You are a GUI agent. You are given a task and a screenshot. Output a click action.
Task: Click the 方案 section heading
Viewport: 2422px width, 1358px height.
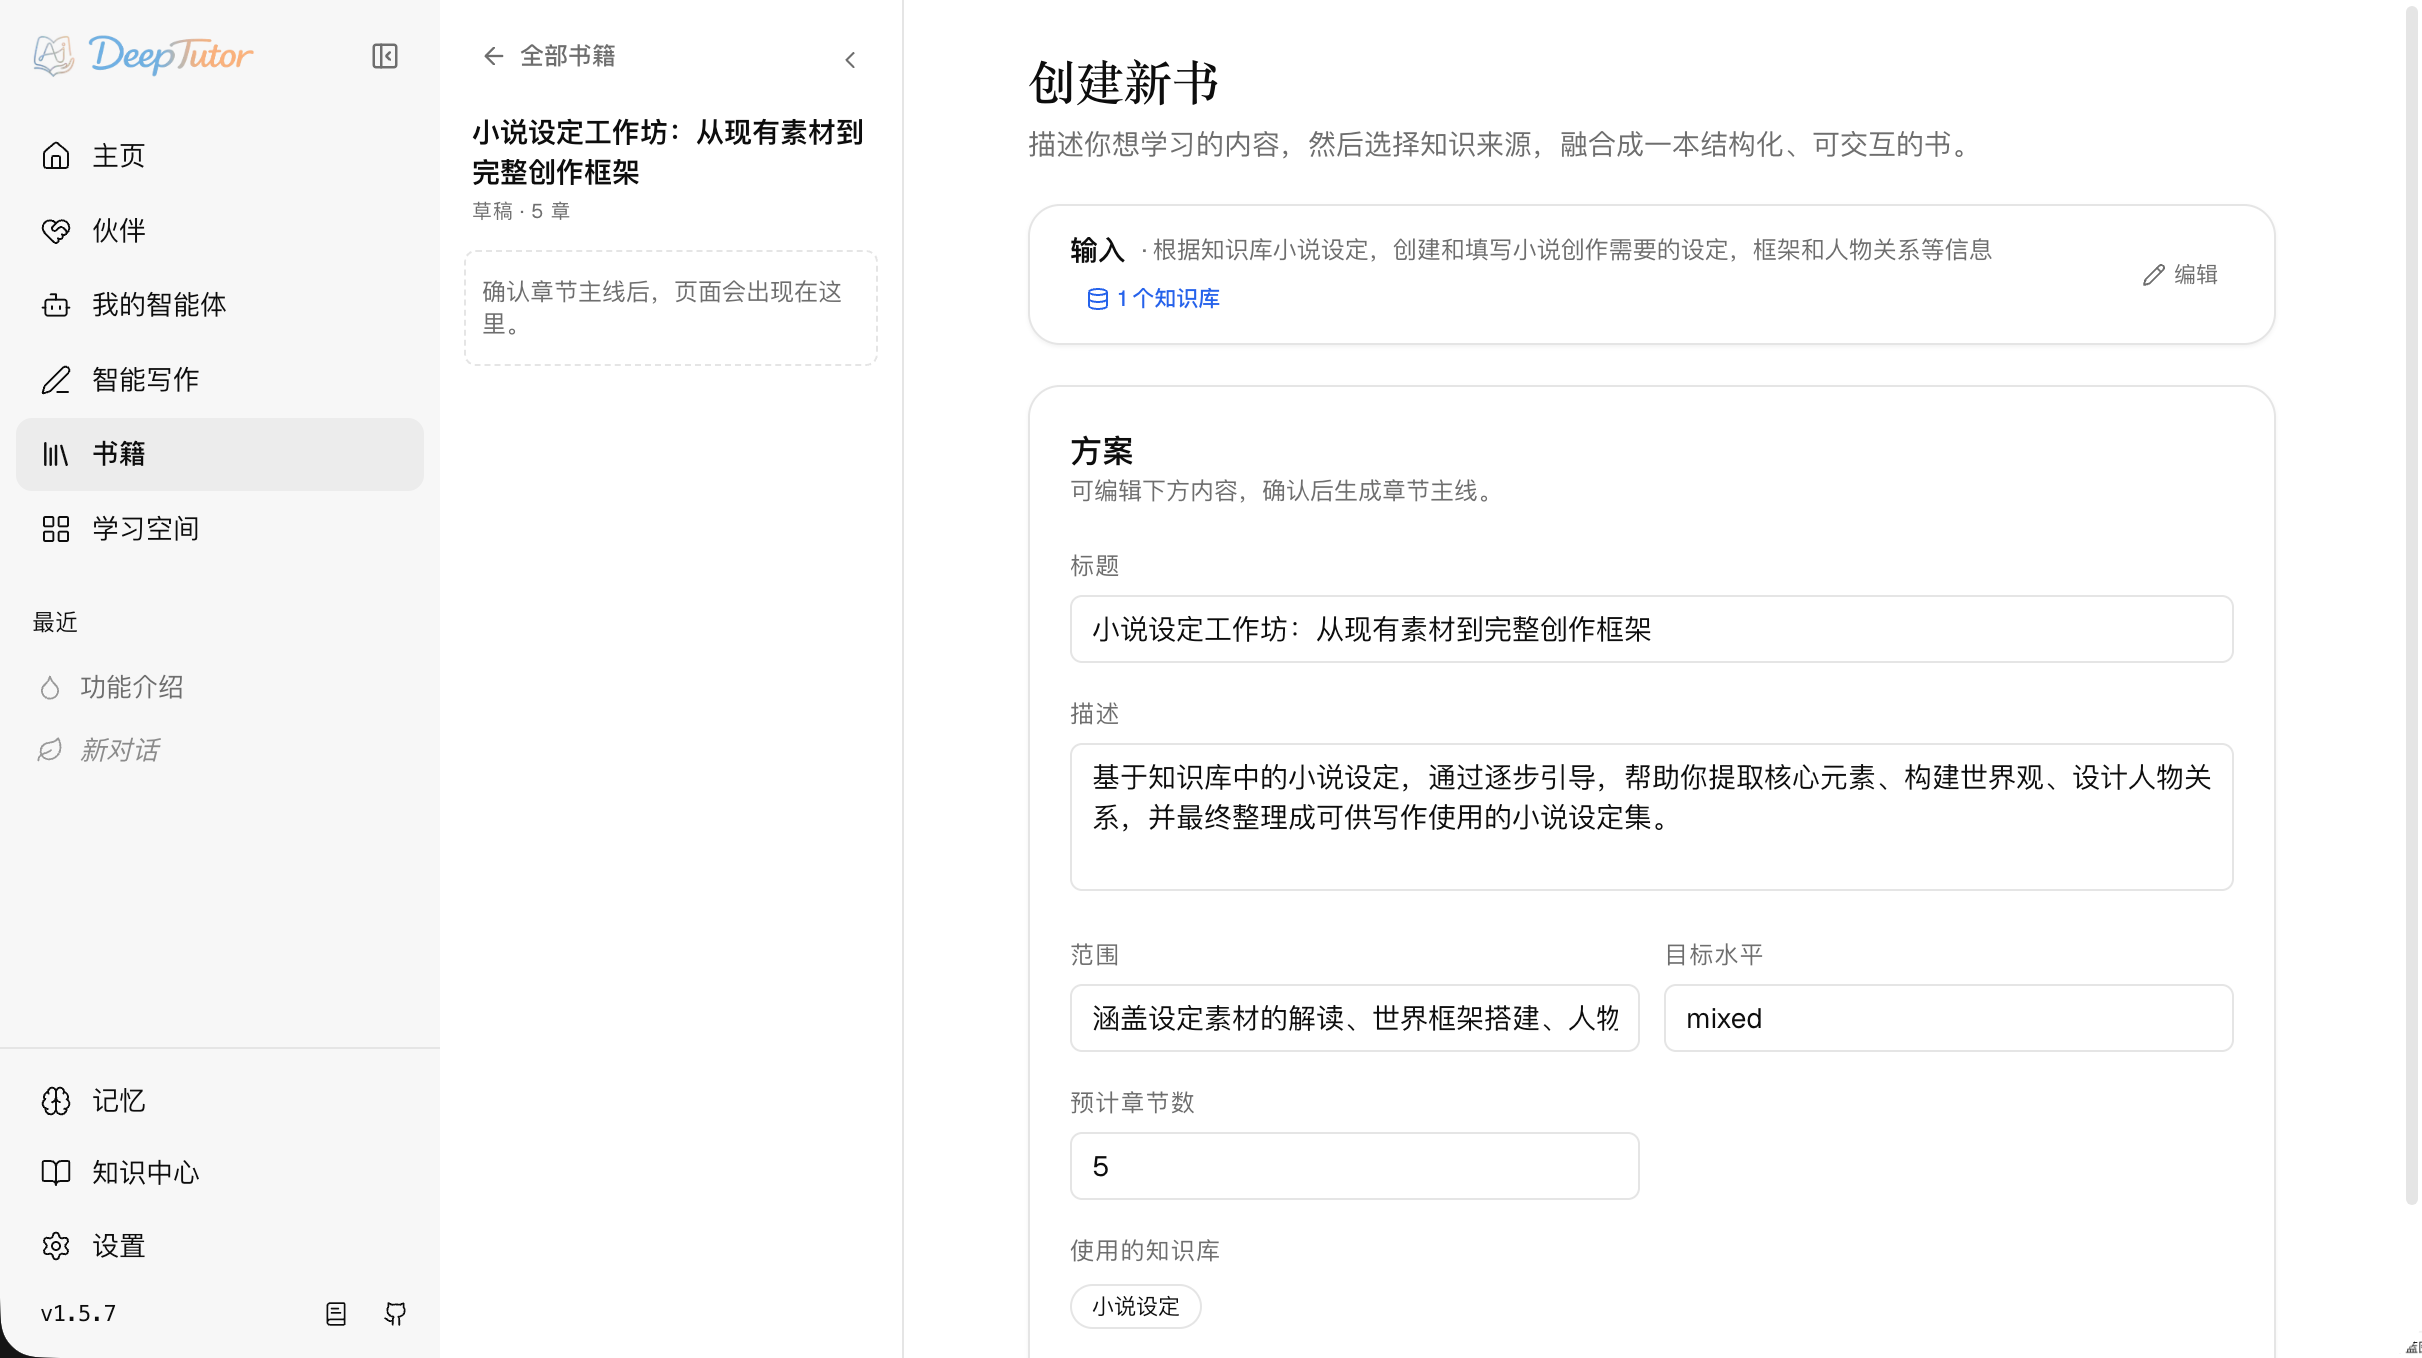coord(1101,451)
